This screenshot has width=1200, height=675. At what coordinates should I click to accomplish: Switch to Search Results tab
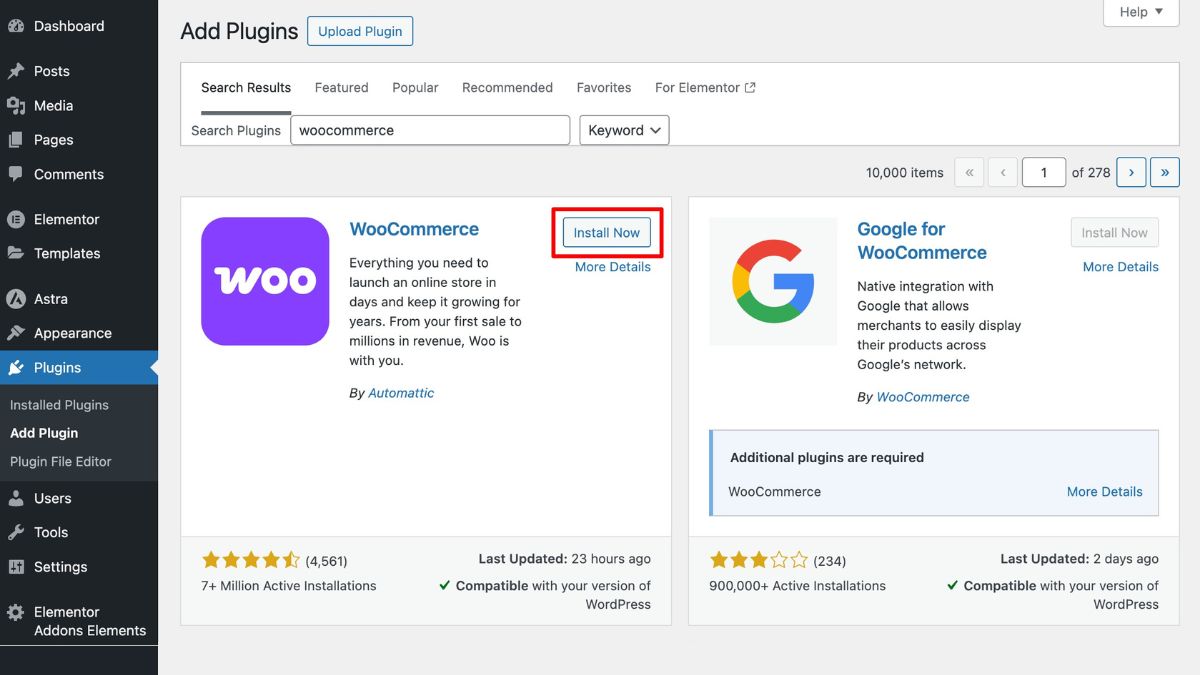(x=246, y=88)
